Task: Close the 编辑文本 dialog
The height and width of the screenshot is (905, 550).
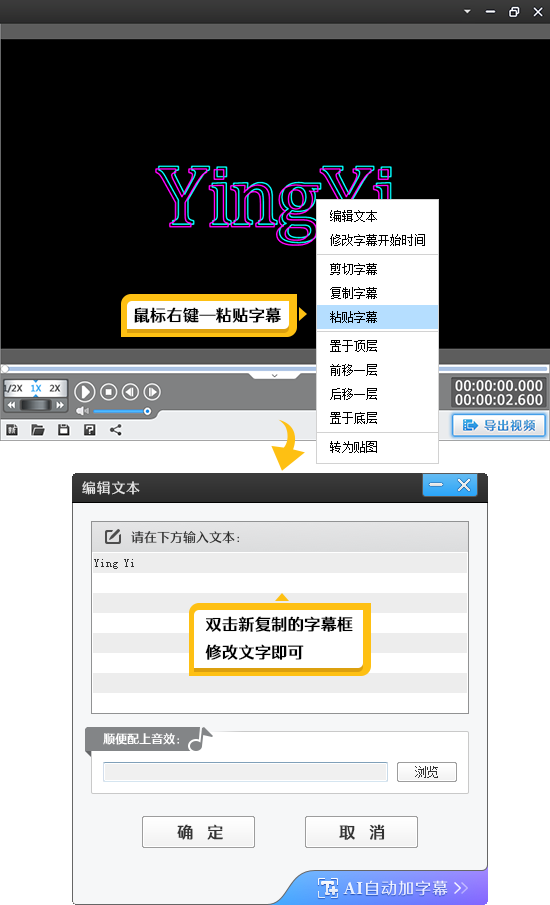Action: pos(464,485)
